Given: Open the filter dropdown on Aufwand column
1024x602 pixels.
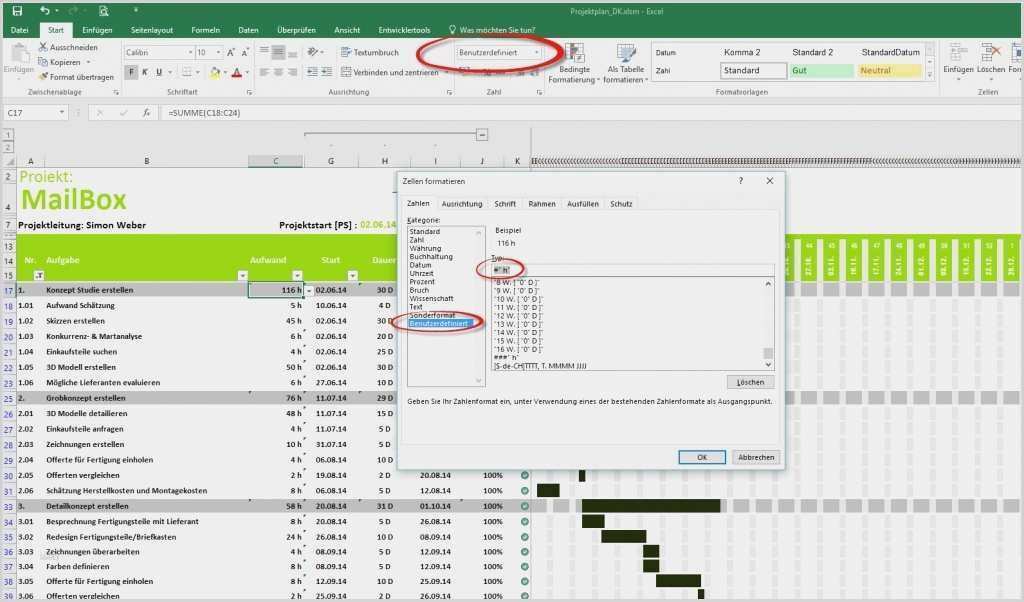Looking at the screenshot, I should (298, 275).
